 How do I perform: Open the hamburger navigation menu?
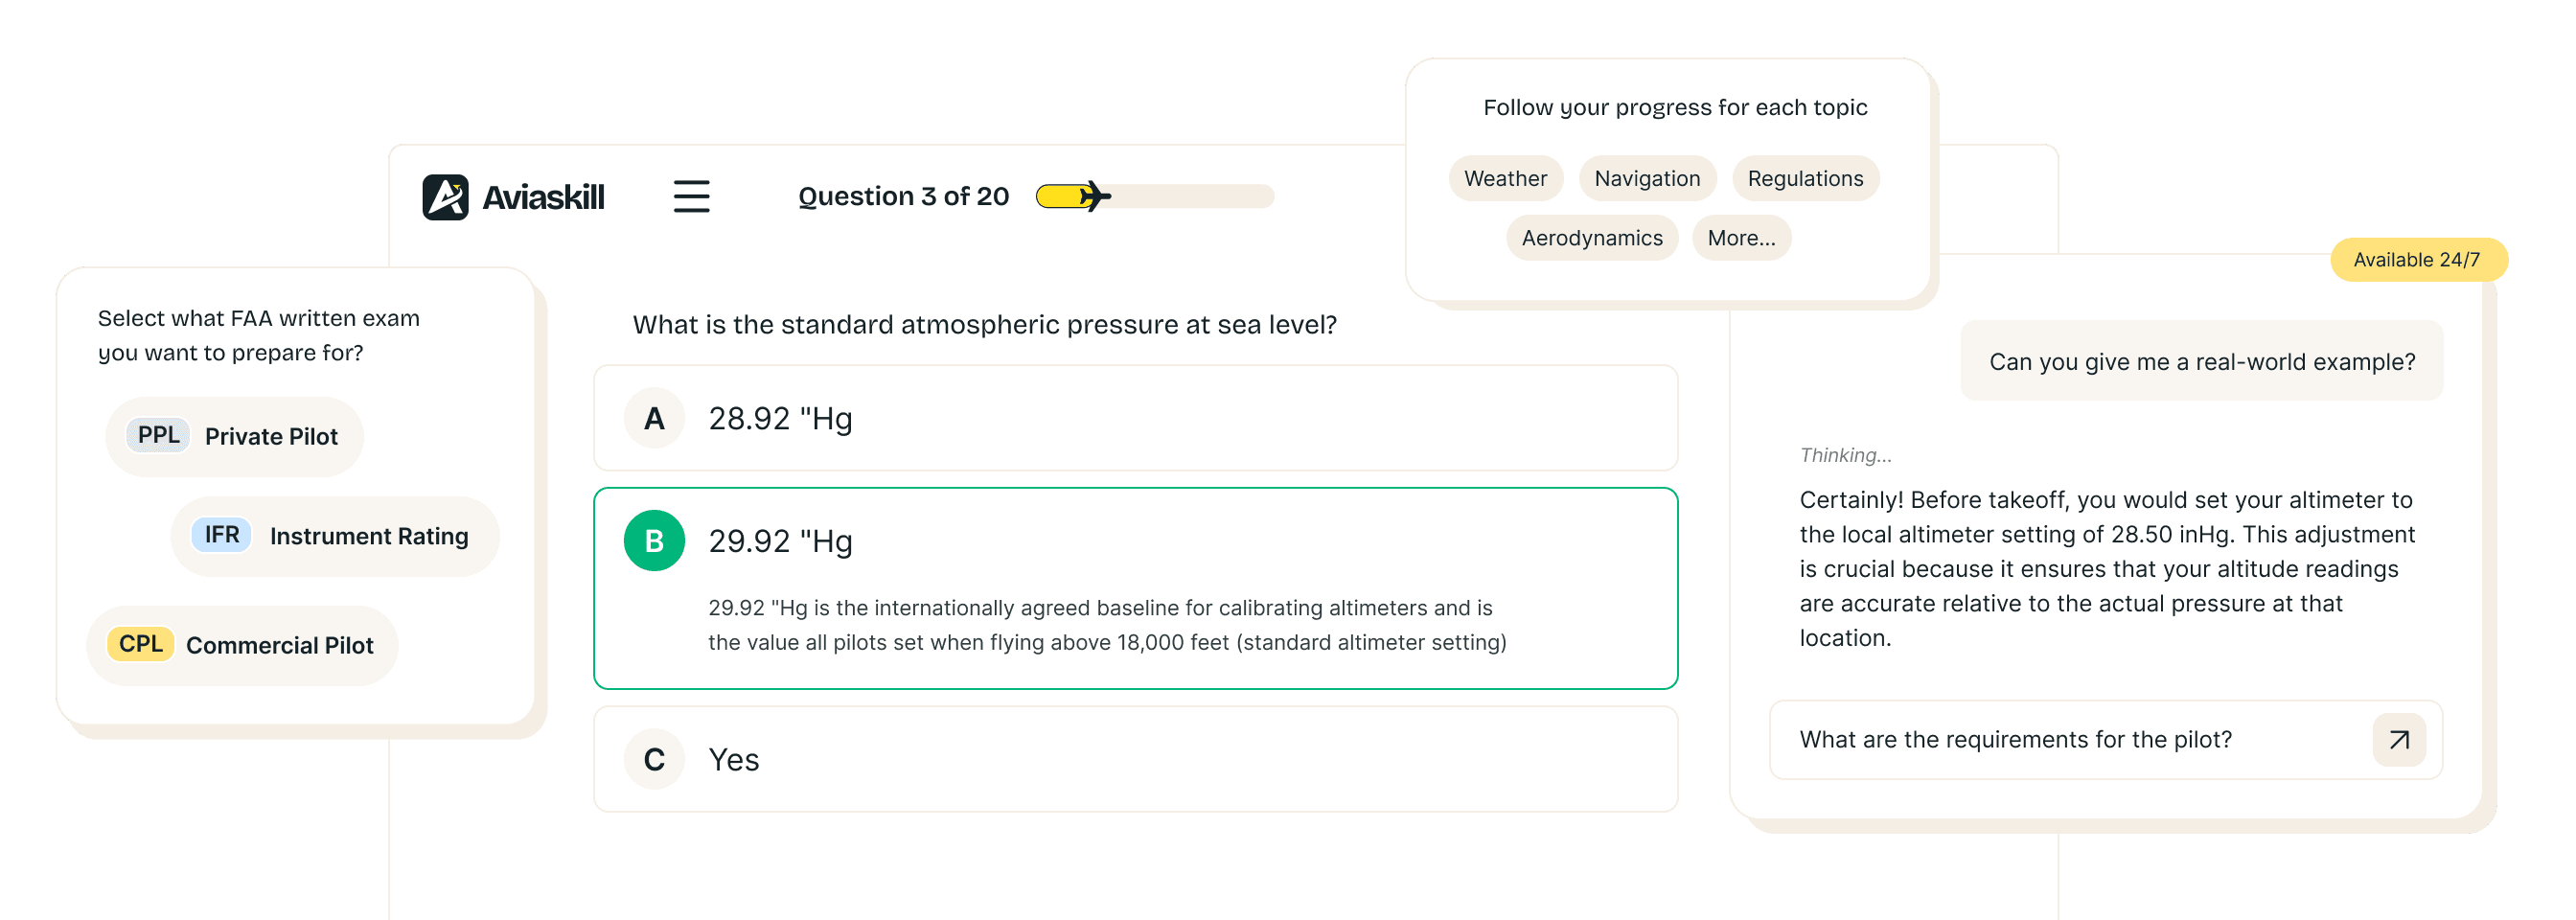[x=691, y=197]
